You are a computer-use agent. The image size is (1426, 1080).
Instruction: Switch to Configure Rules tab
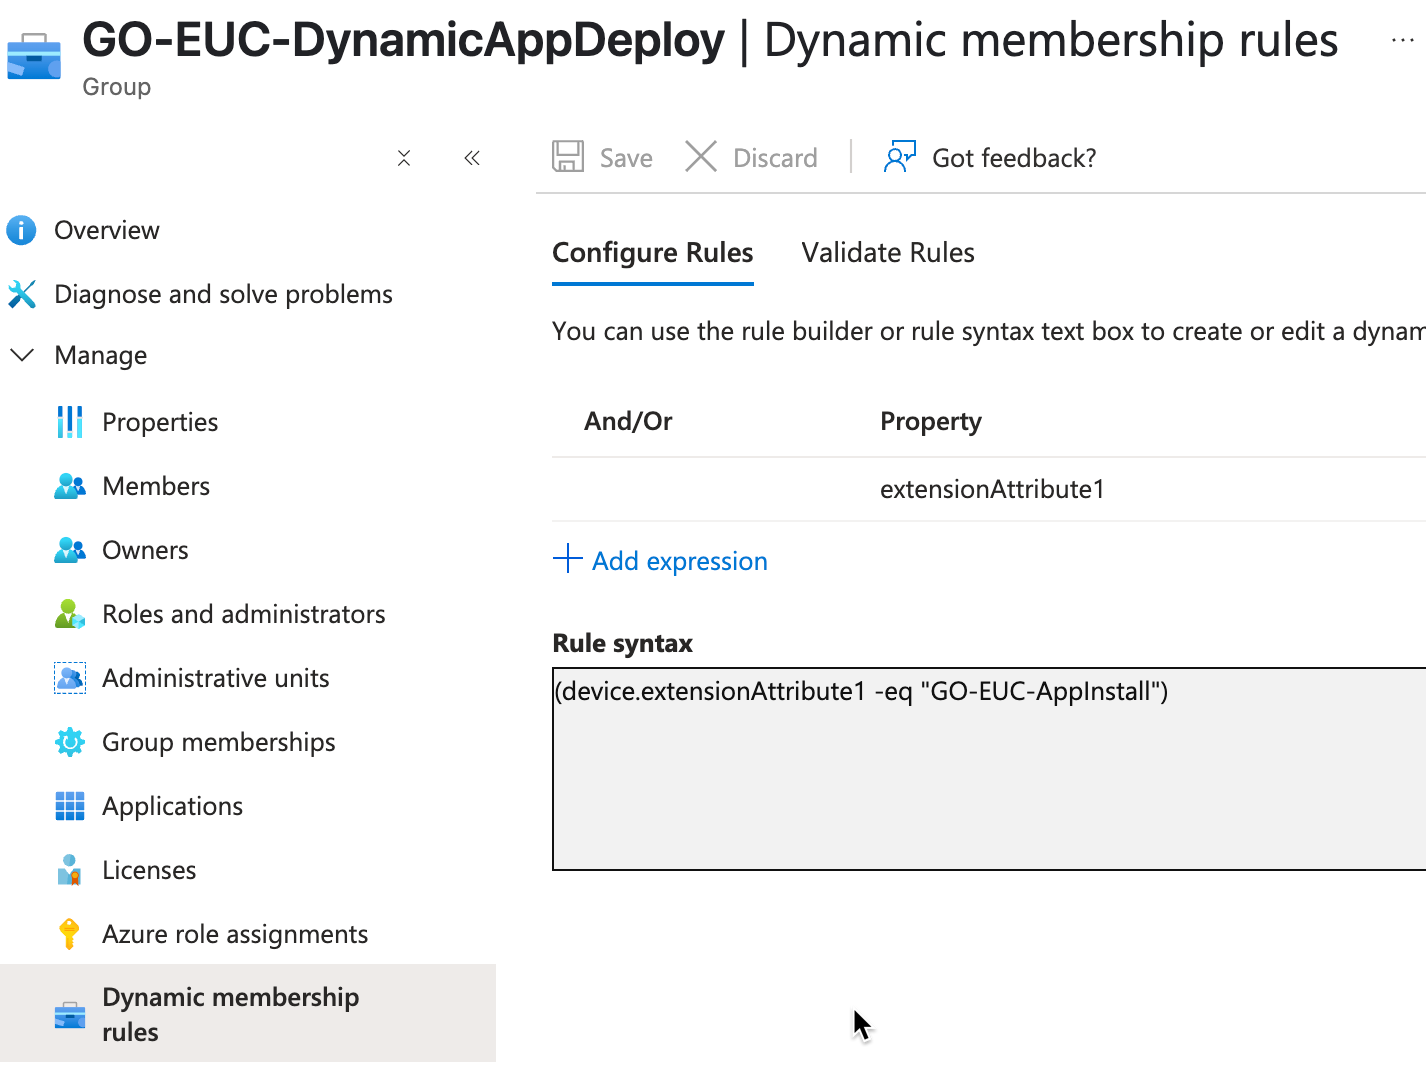click(x=653, y=253)
